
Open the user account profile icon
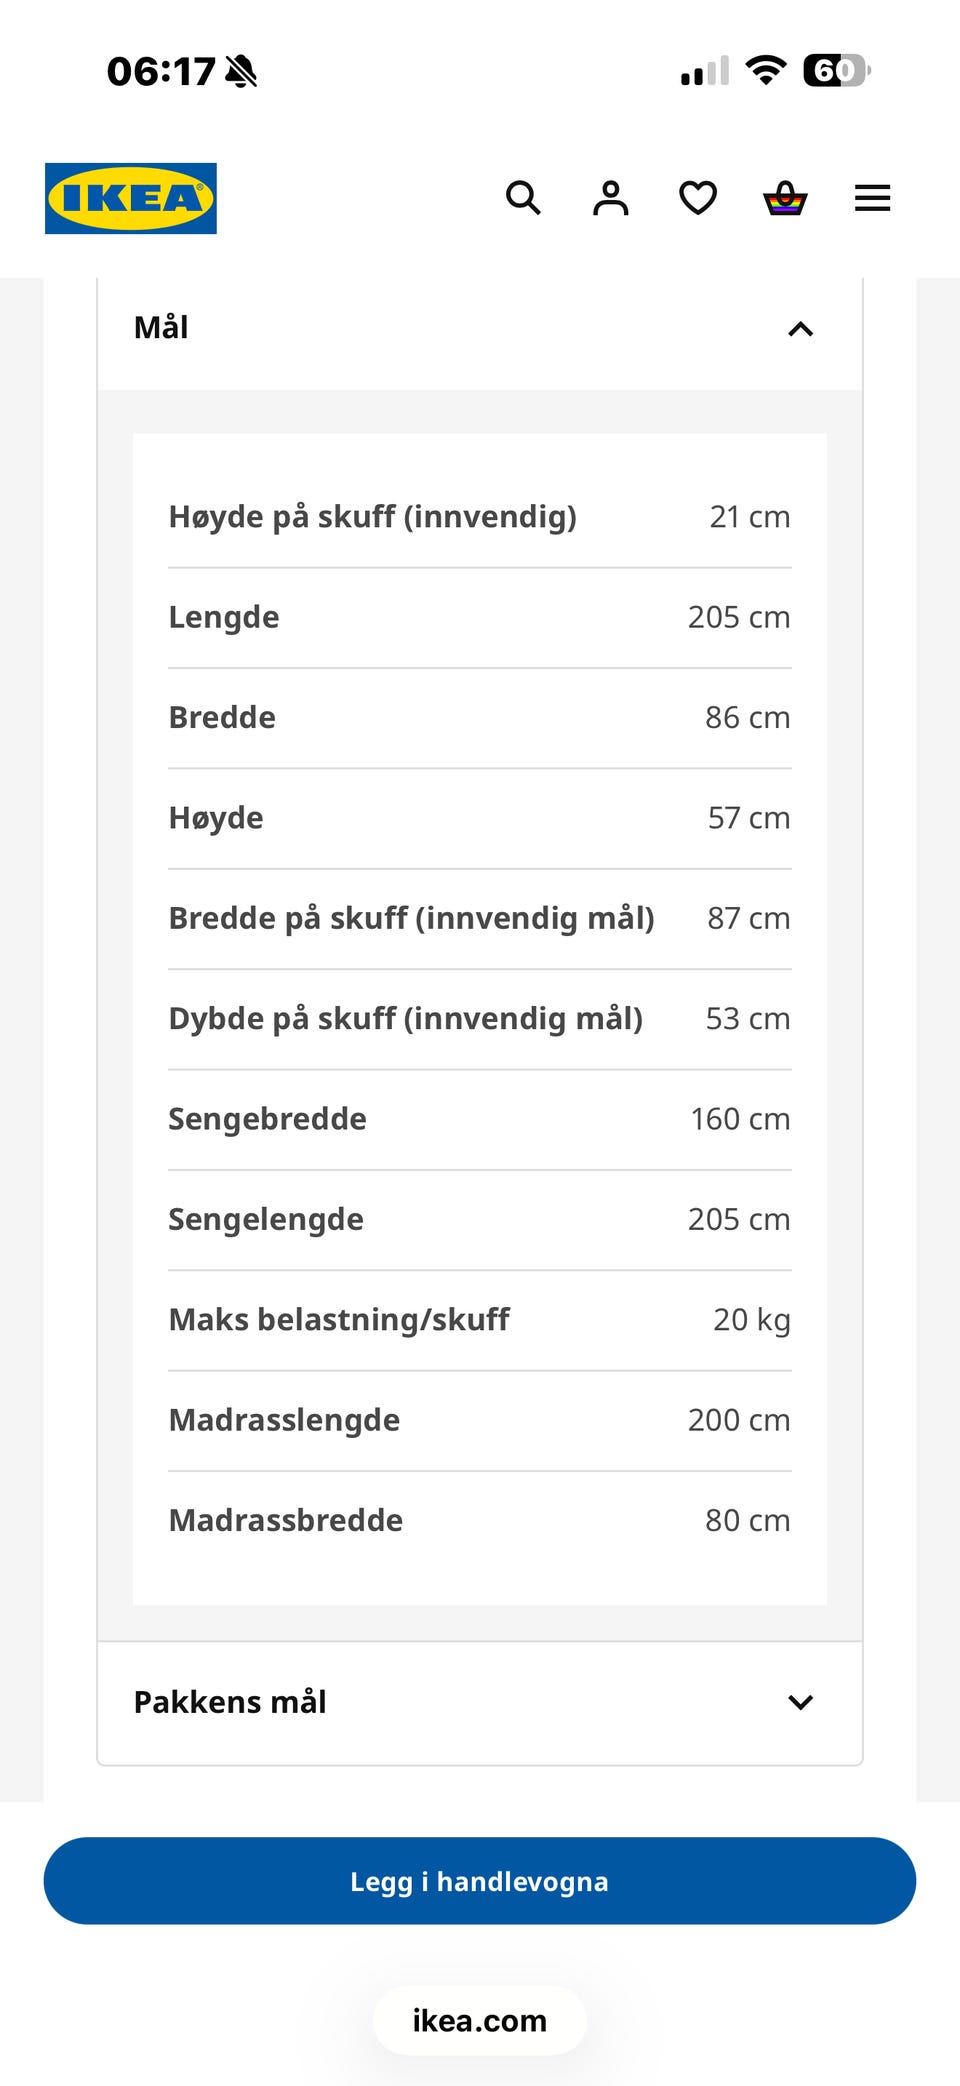pyautogui.click(x=611, y=198)
